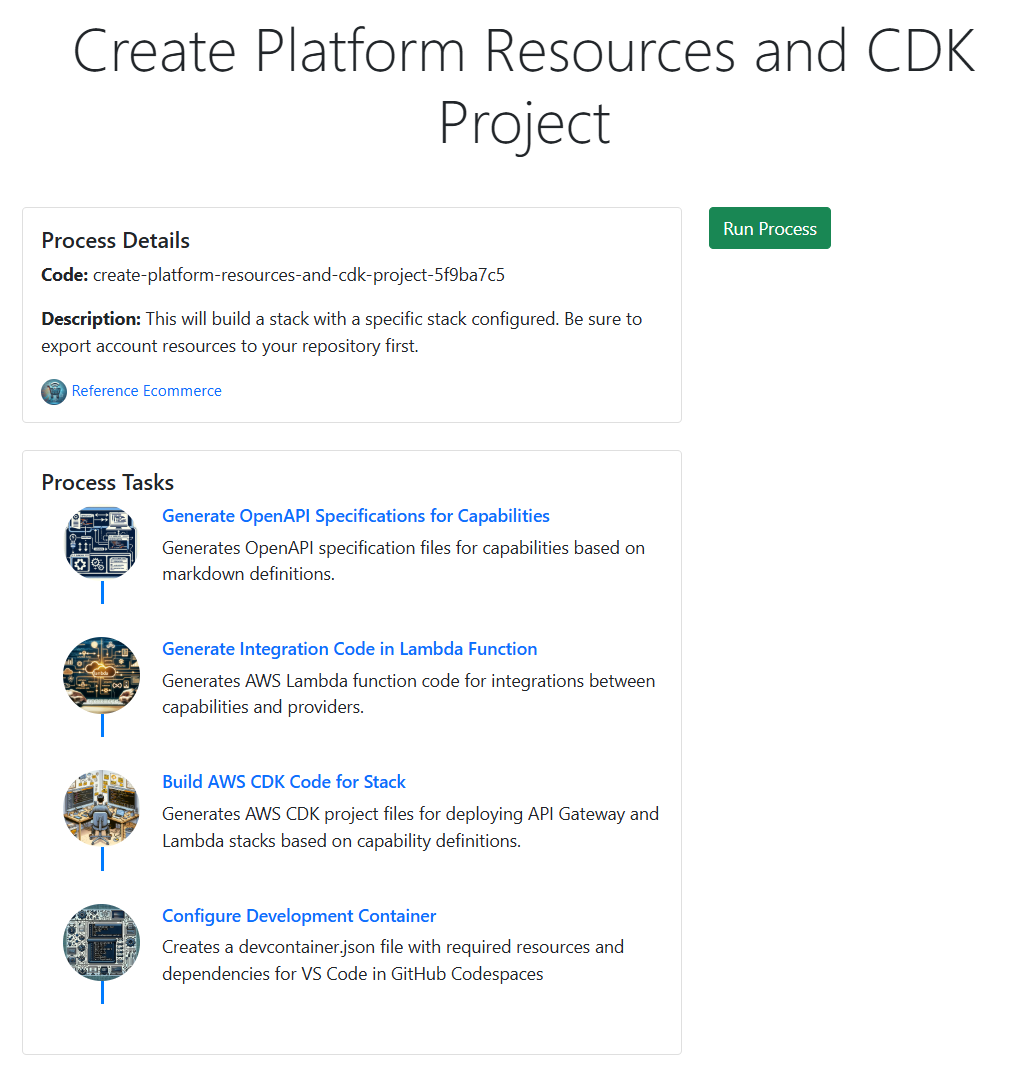Click the Process Tasks heading
The image size is (1010, 1073).
[x=107, y=482]
